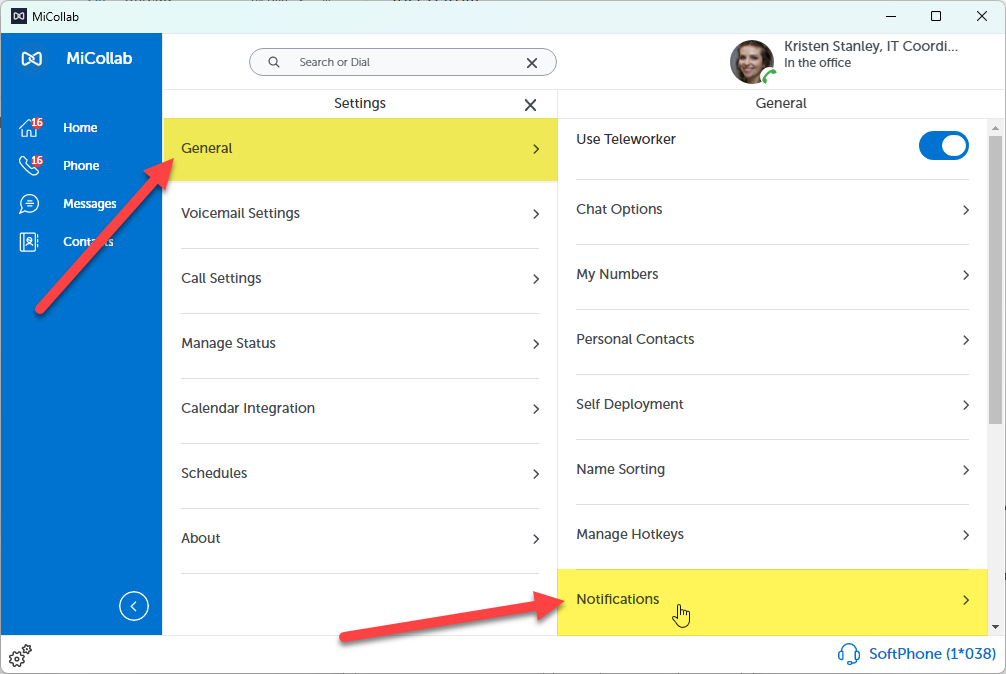1006x674 pixels.
Task: Expand General settings chevron
Action: coord(536,149)
